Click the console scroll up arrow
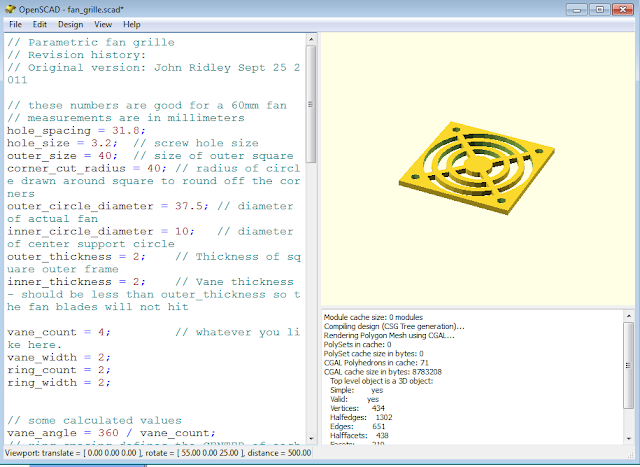 (x=629, y=316)
